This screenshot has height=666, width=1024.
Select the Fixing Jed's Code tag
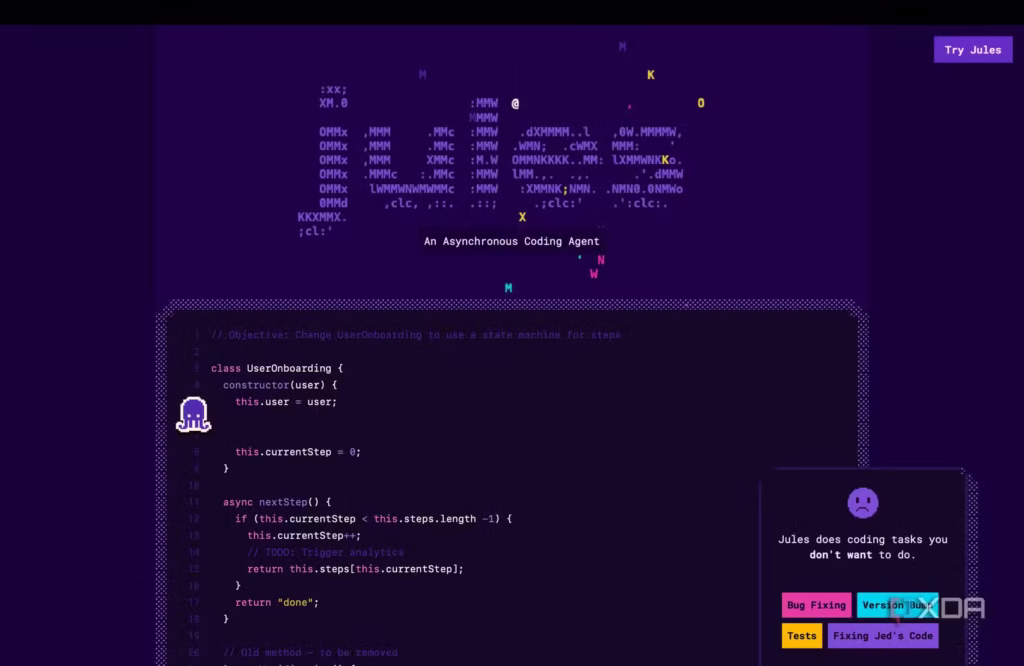(x=882, y=635)
